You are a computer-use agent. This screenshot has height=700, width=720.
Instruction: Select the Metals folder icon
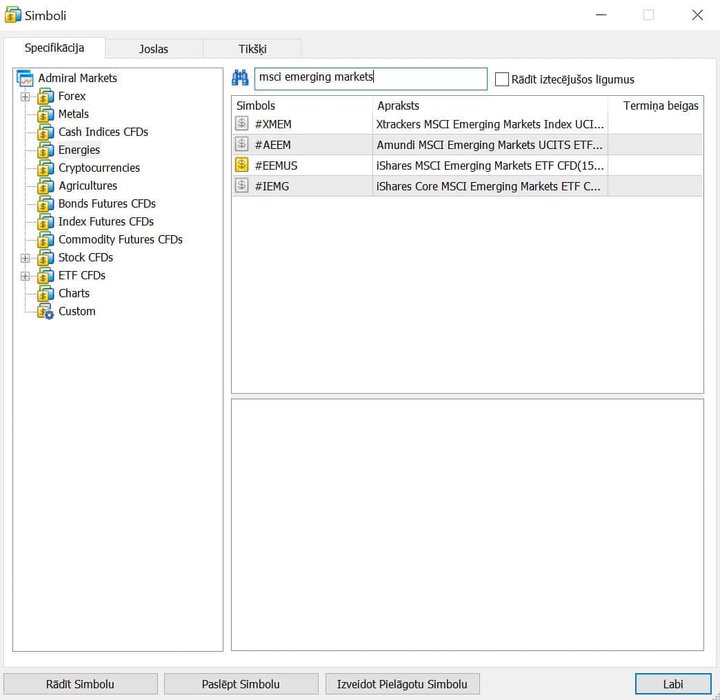click(45, 114)
